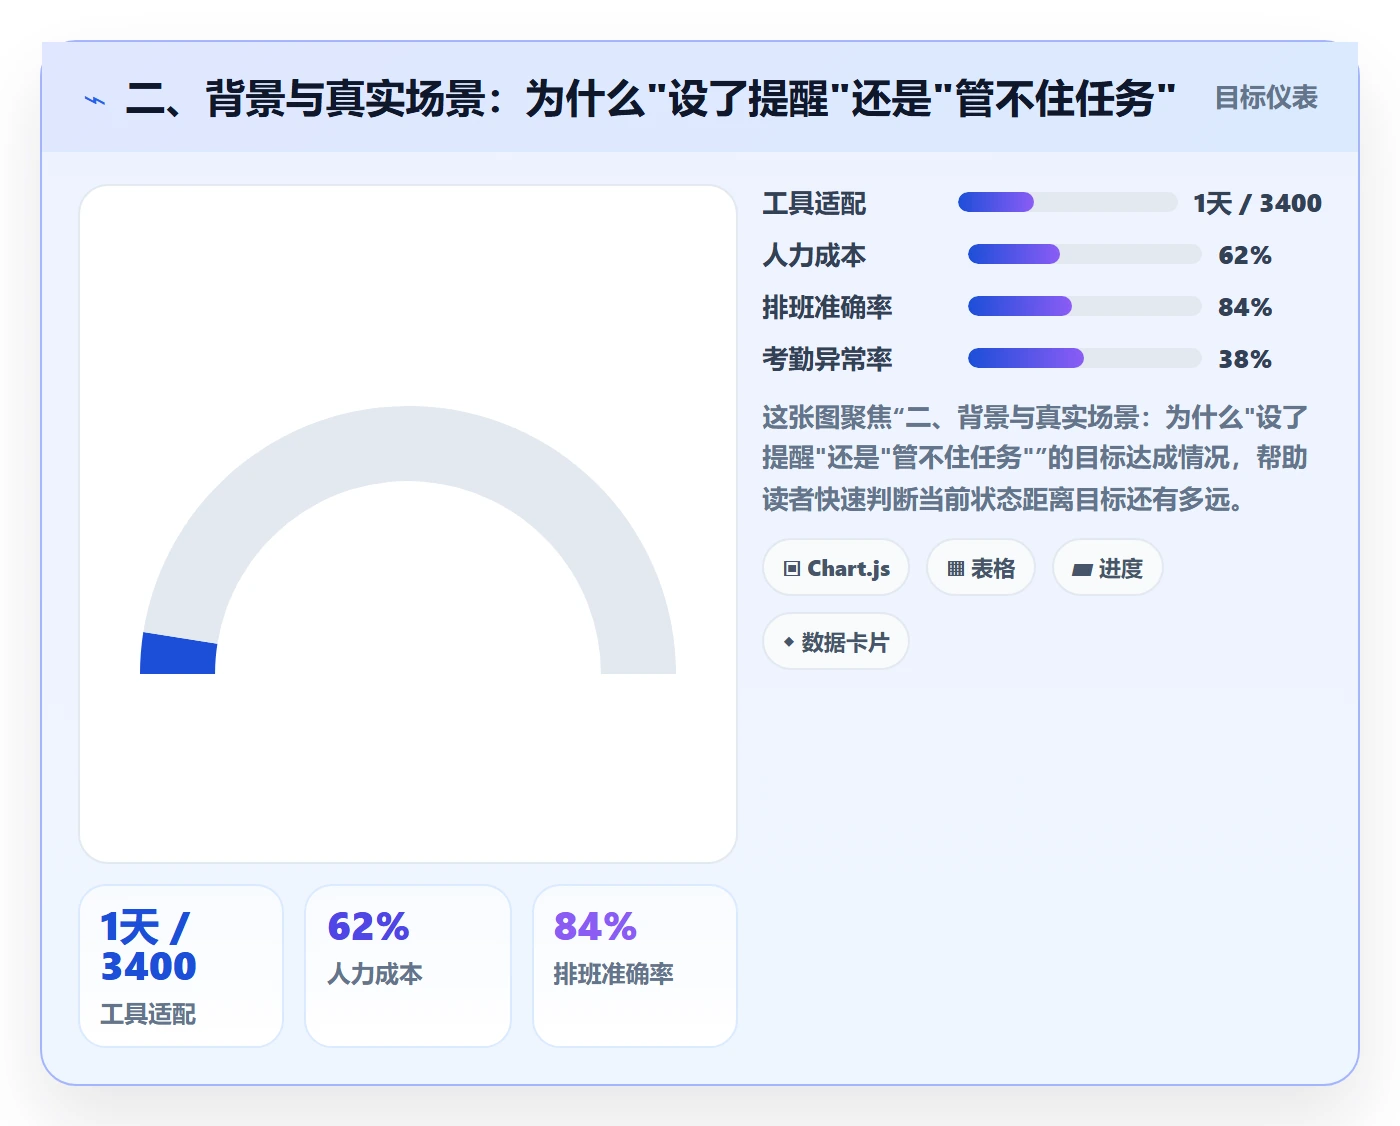Click the 人力成本 progress bar
The image size is (1400, 1126).
click(1085, 255)
